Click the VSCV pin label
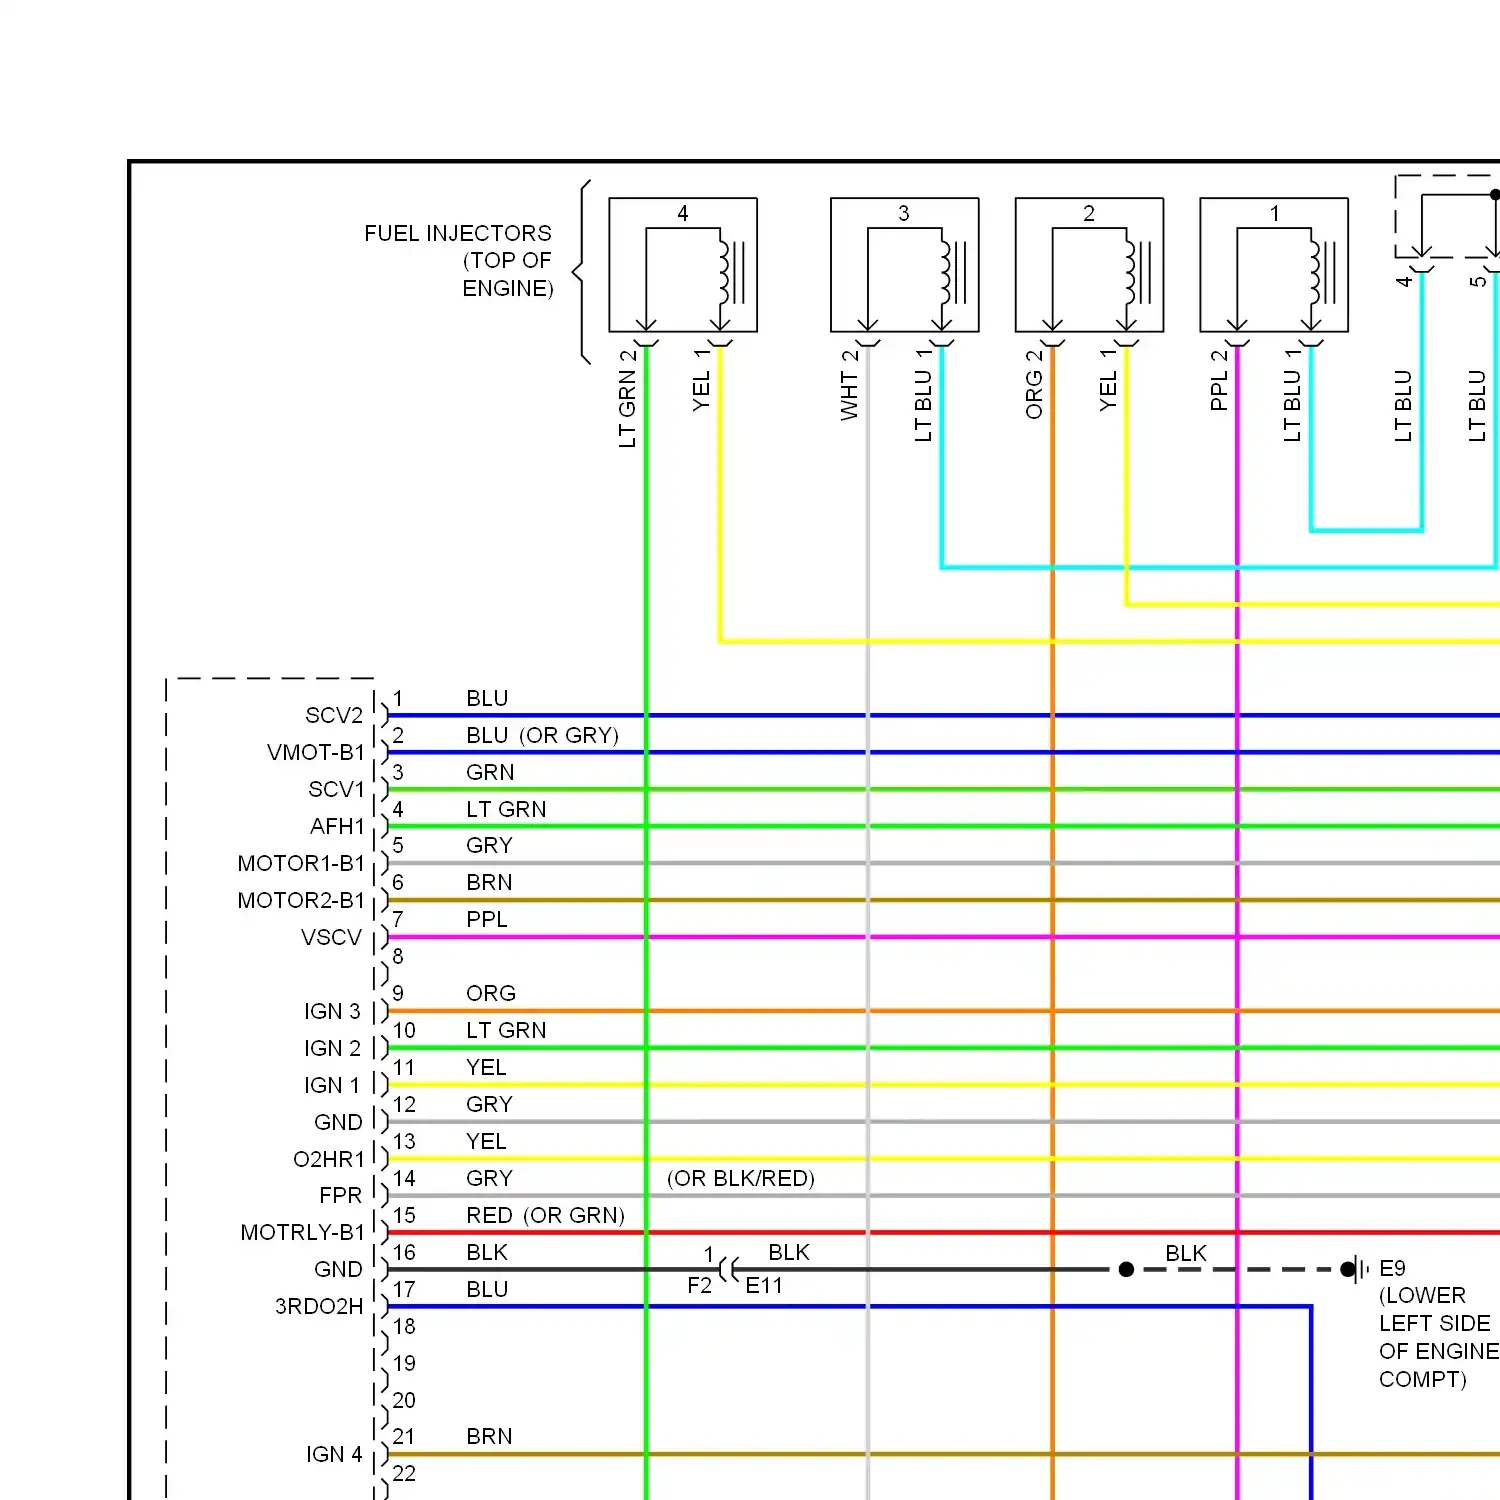Viewport: 1500px width, 1500px height. tap(331, 938)
